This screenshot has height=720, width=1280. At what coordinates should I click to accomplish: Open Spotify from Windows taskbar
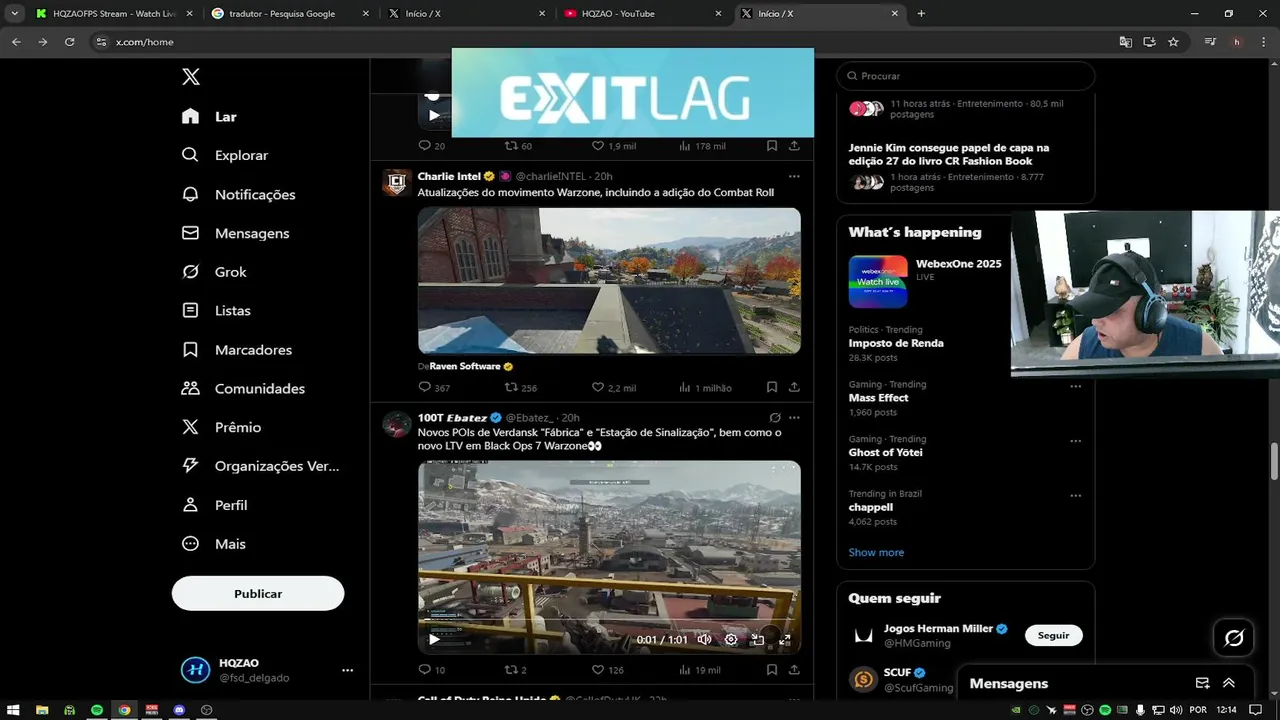[x=97, y=710]
